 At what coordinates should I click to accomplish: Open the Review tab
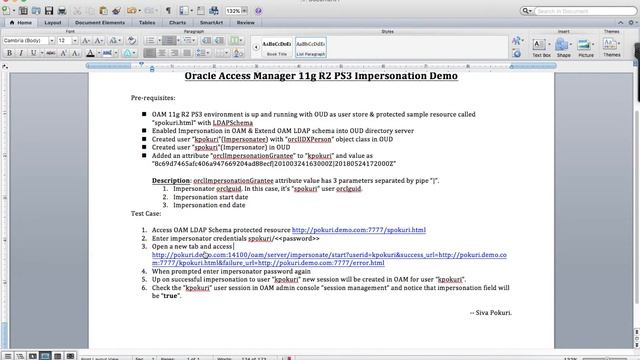click(x=246, y=22)
